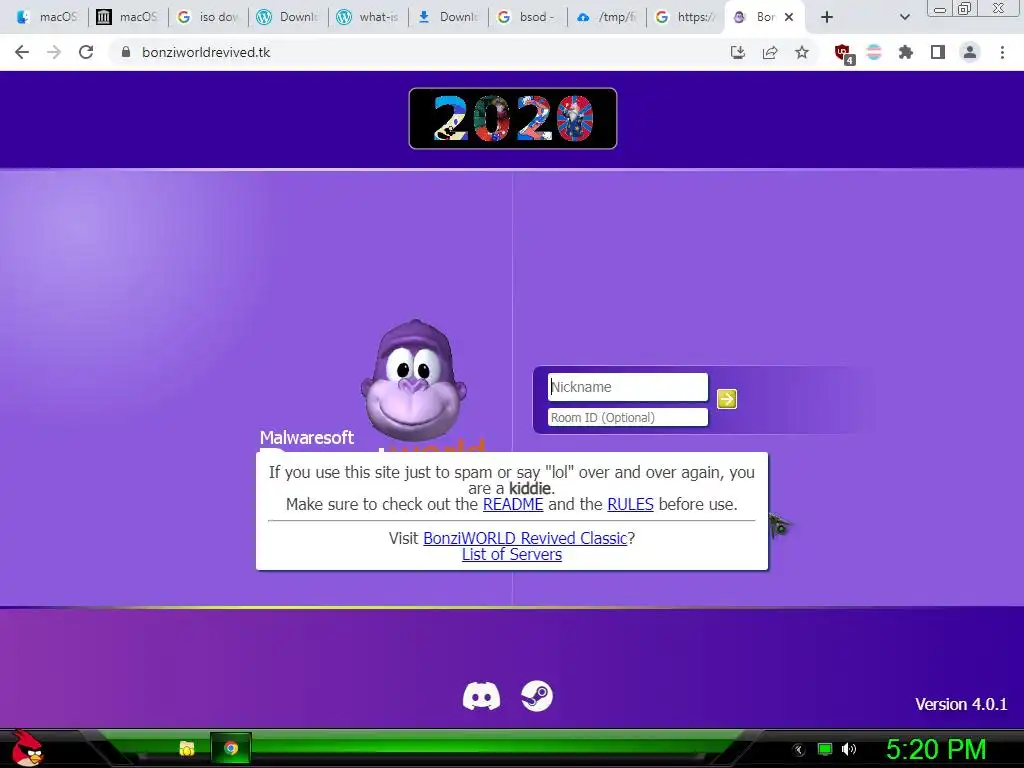Toggle the browser side panel icon
1024x768 pixels.
938,52
